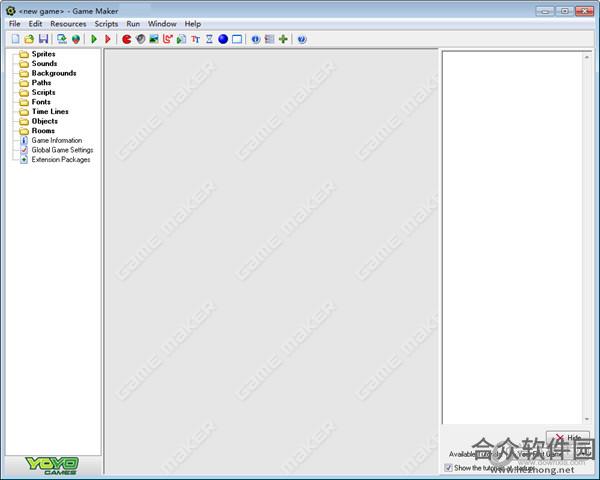Image resolution: width=600 pixels, height=480 pixels.
Task: Open the Window menu
Action: [x=162, y=24]
